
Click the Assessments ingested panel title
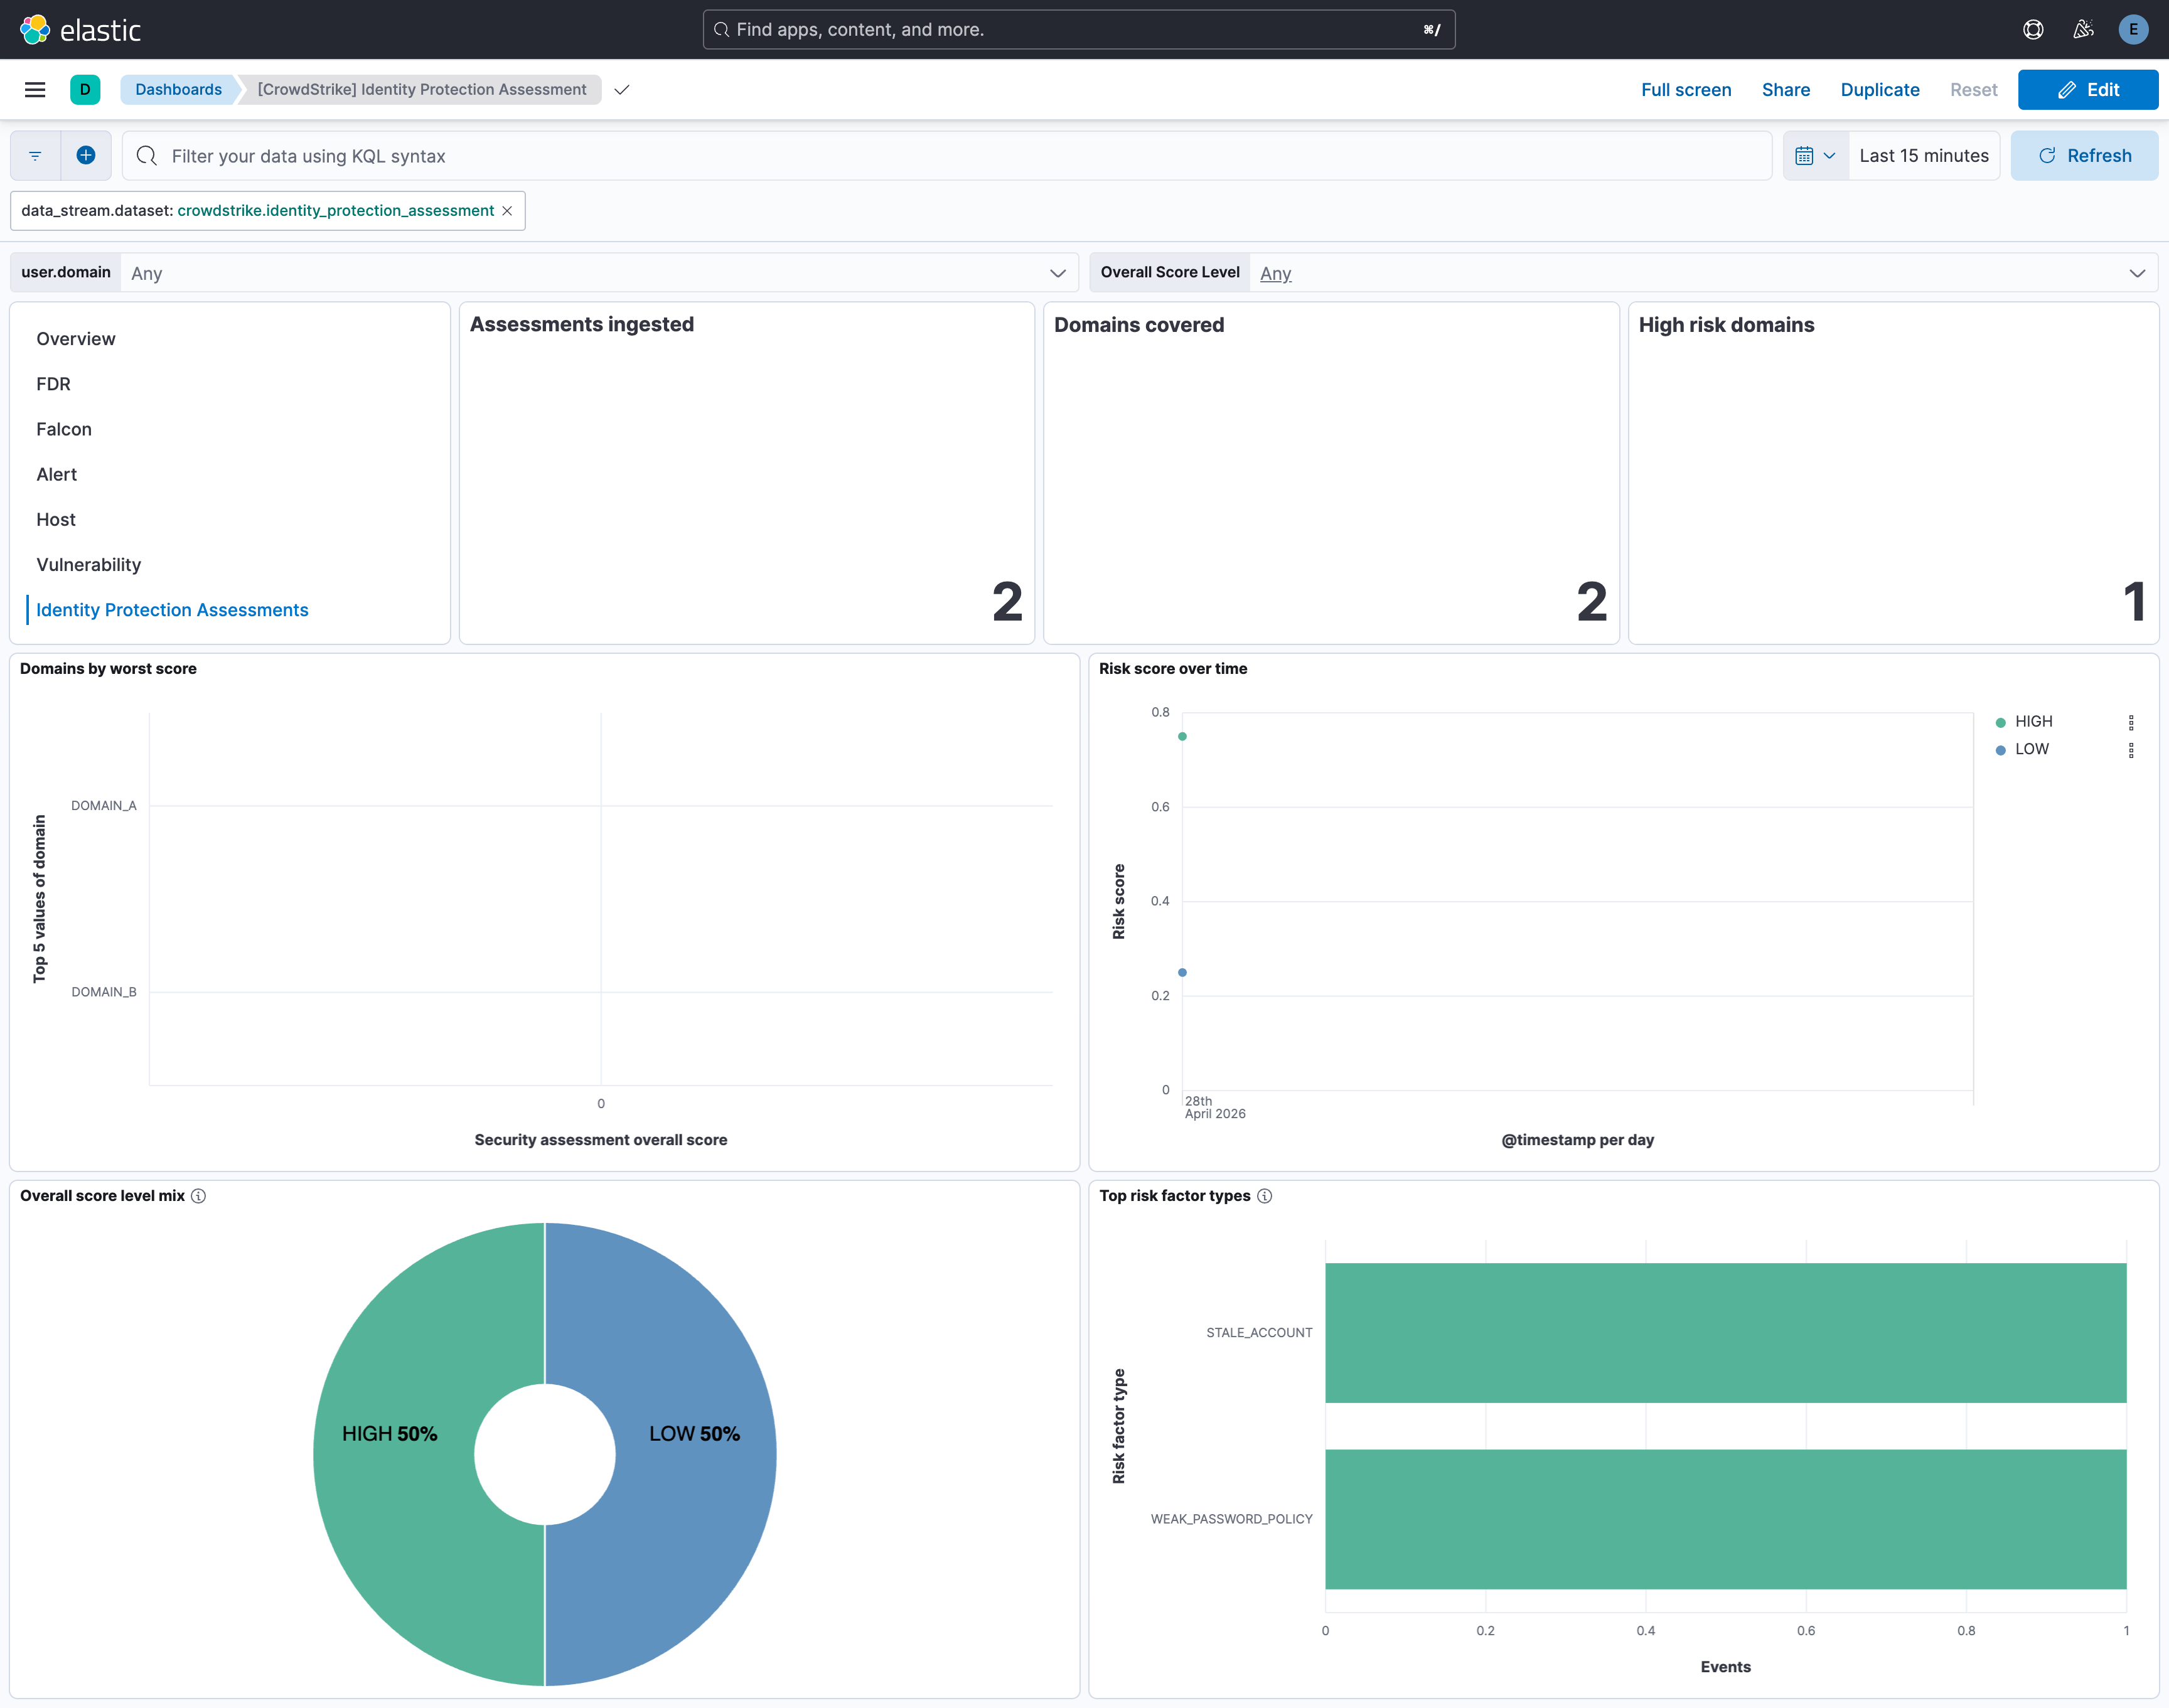tap(582, 325)
